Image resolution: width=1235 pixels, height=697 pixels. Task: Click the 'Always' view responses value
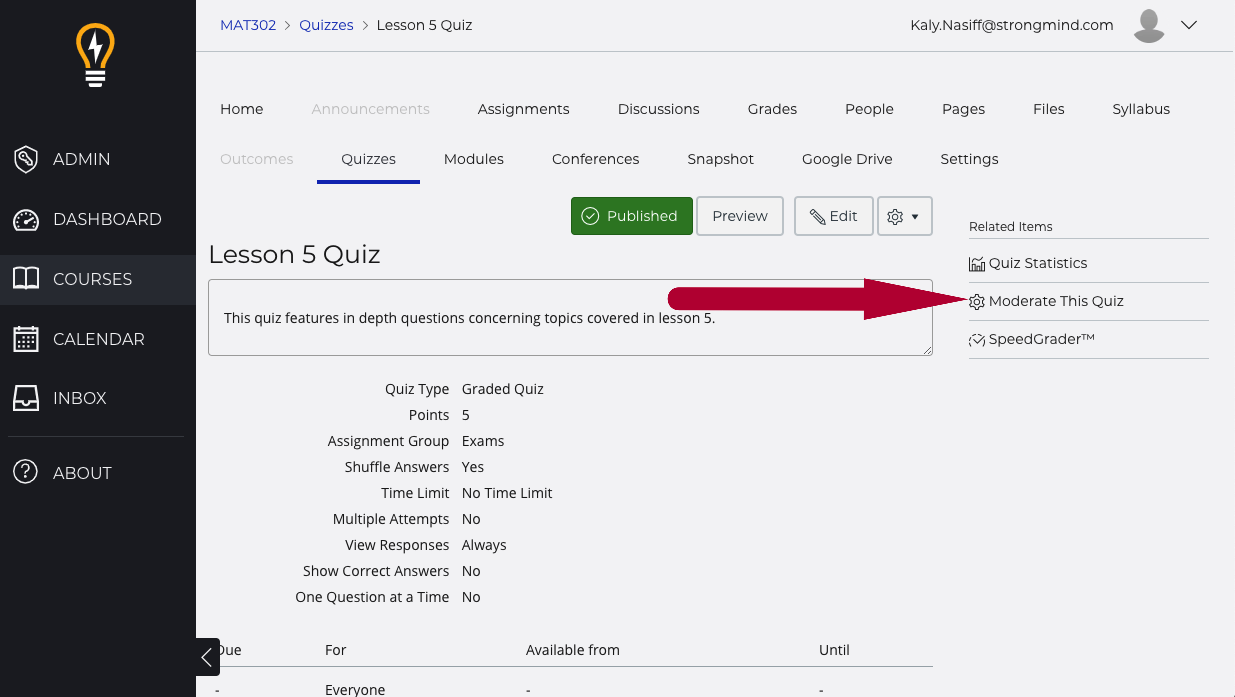pyautogui.click(x=484, y=545)
